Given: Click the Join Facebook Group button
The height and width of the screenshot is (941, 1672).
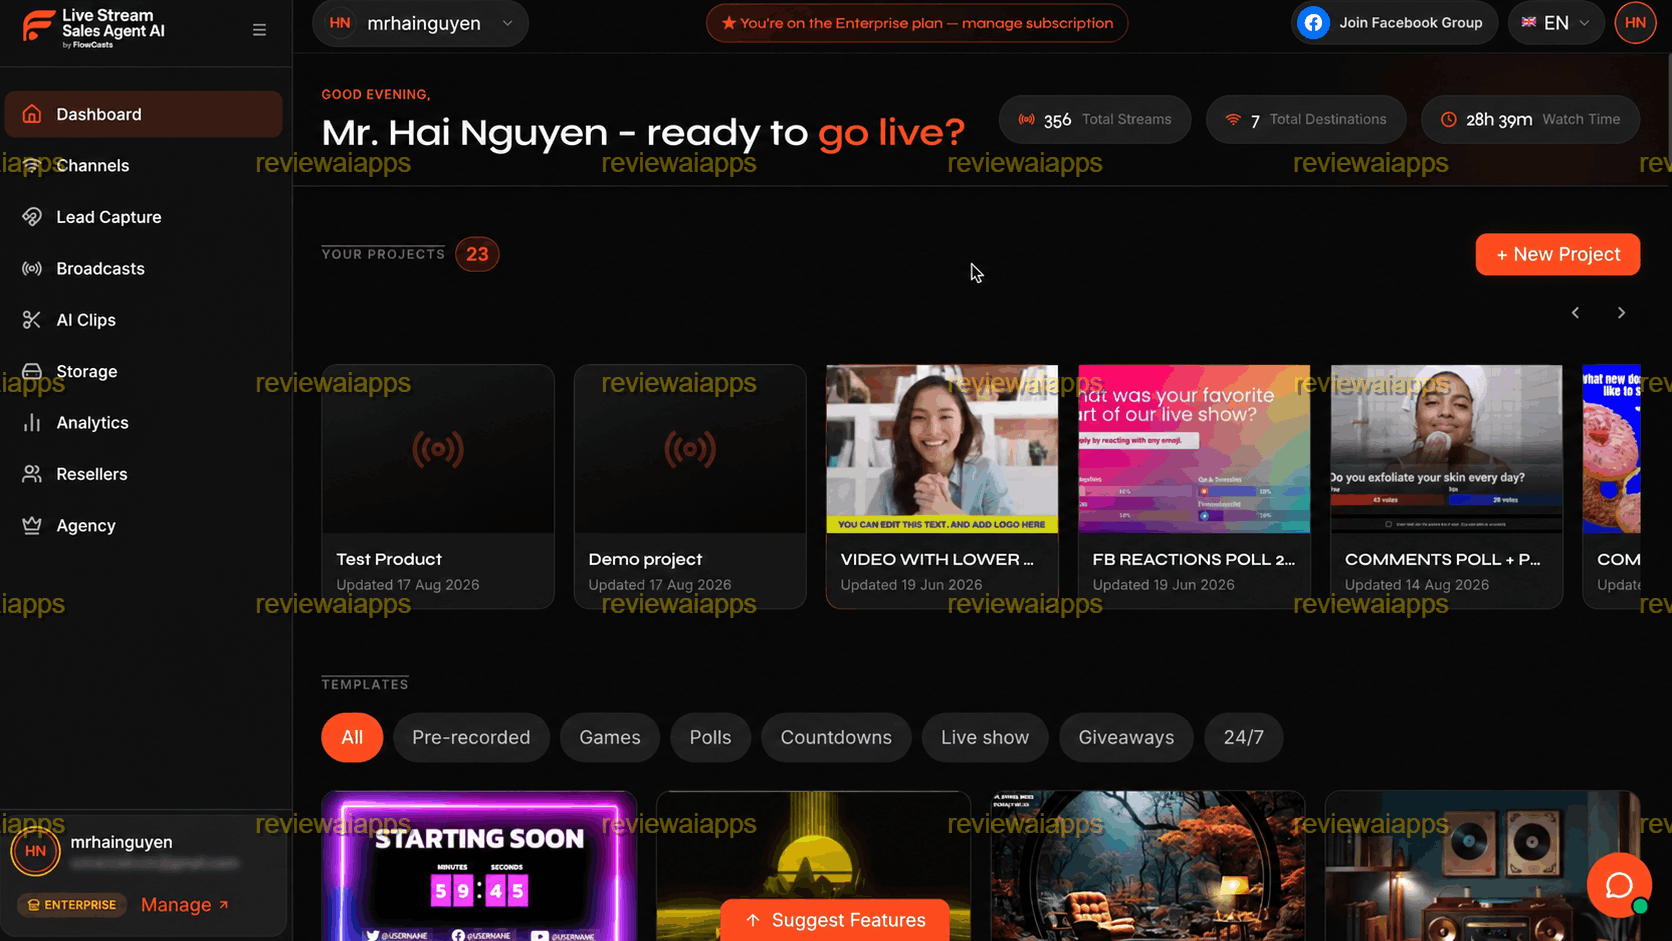Looking at the screenshot, I should (x=1396, y=23).
